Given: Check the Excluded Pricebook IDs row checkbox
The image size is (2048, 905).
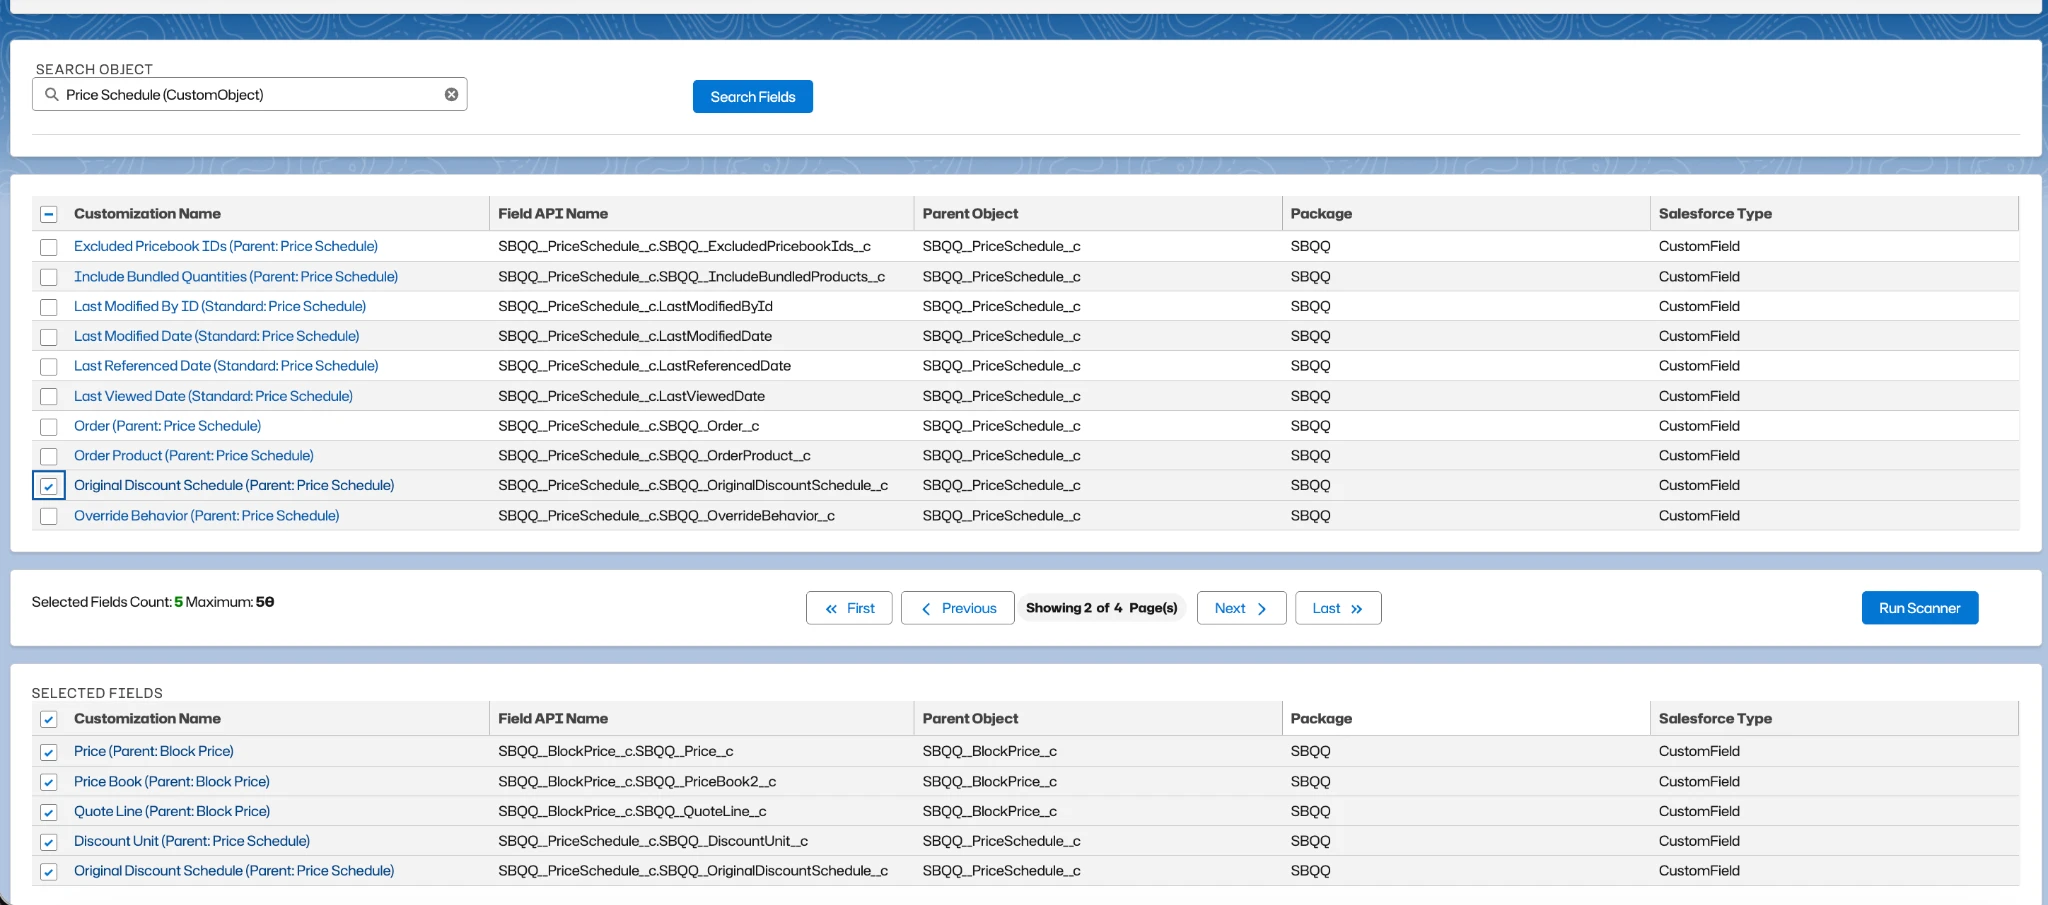Looking at the screenshot, I should point(49,247).
